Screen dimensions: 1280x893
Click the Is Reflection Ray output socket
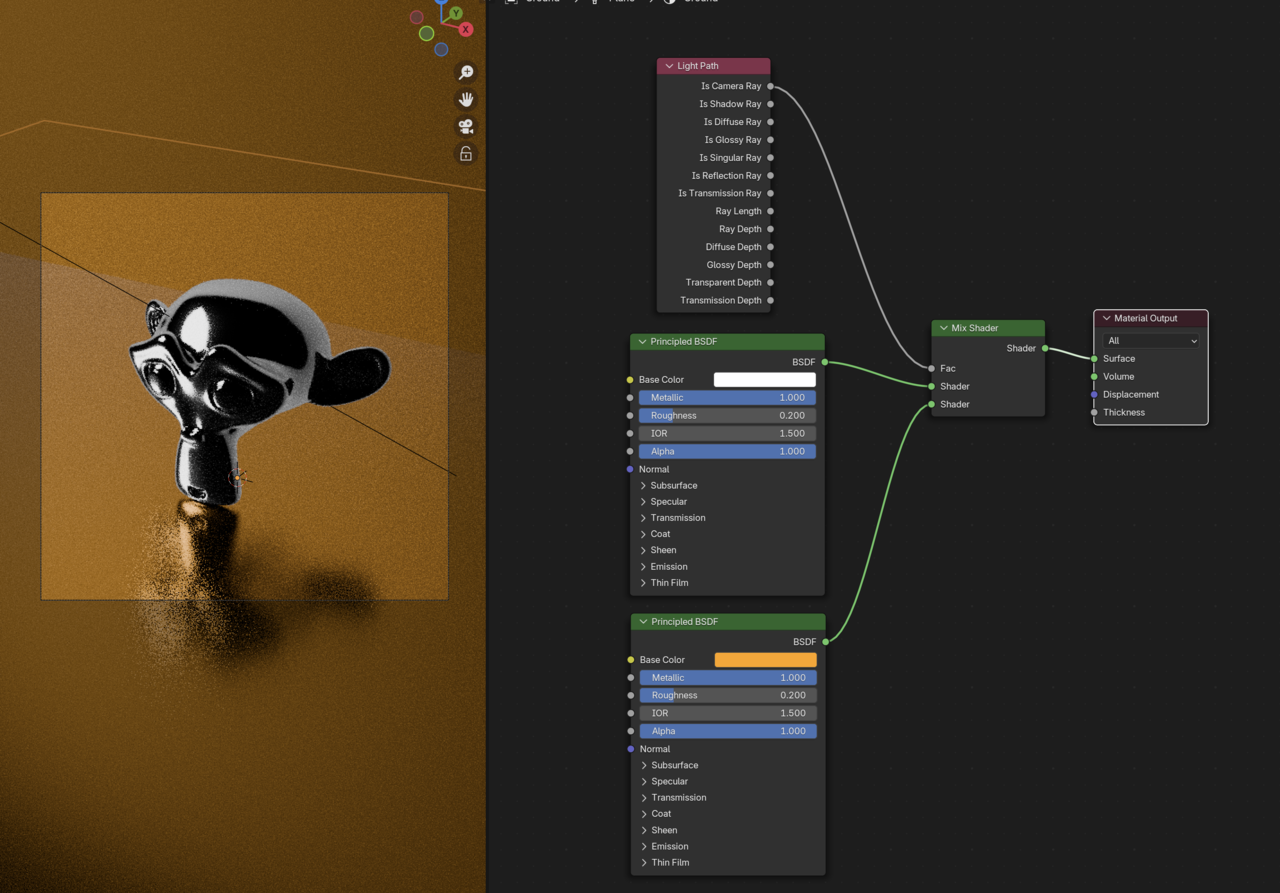point(770,176)
